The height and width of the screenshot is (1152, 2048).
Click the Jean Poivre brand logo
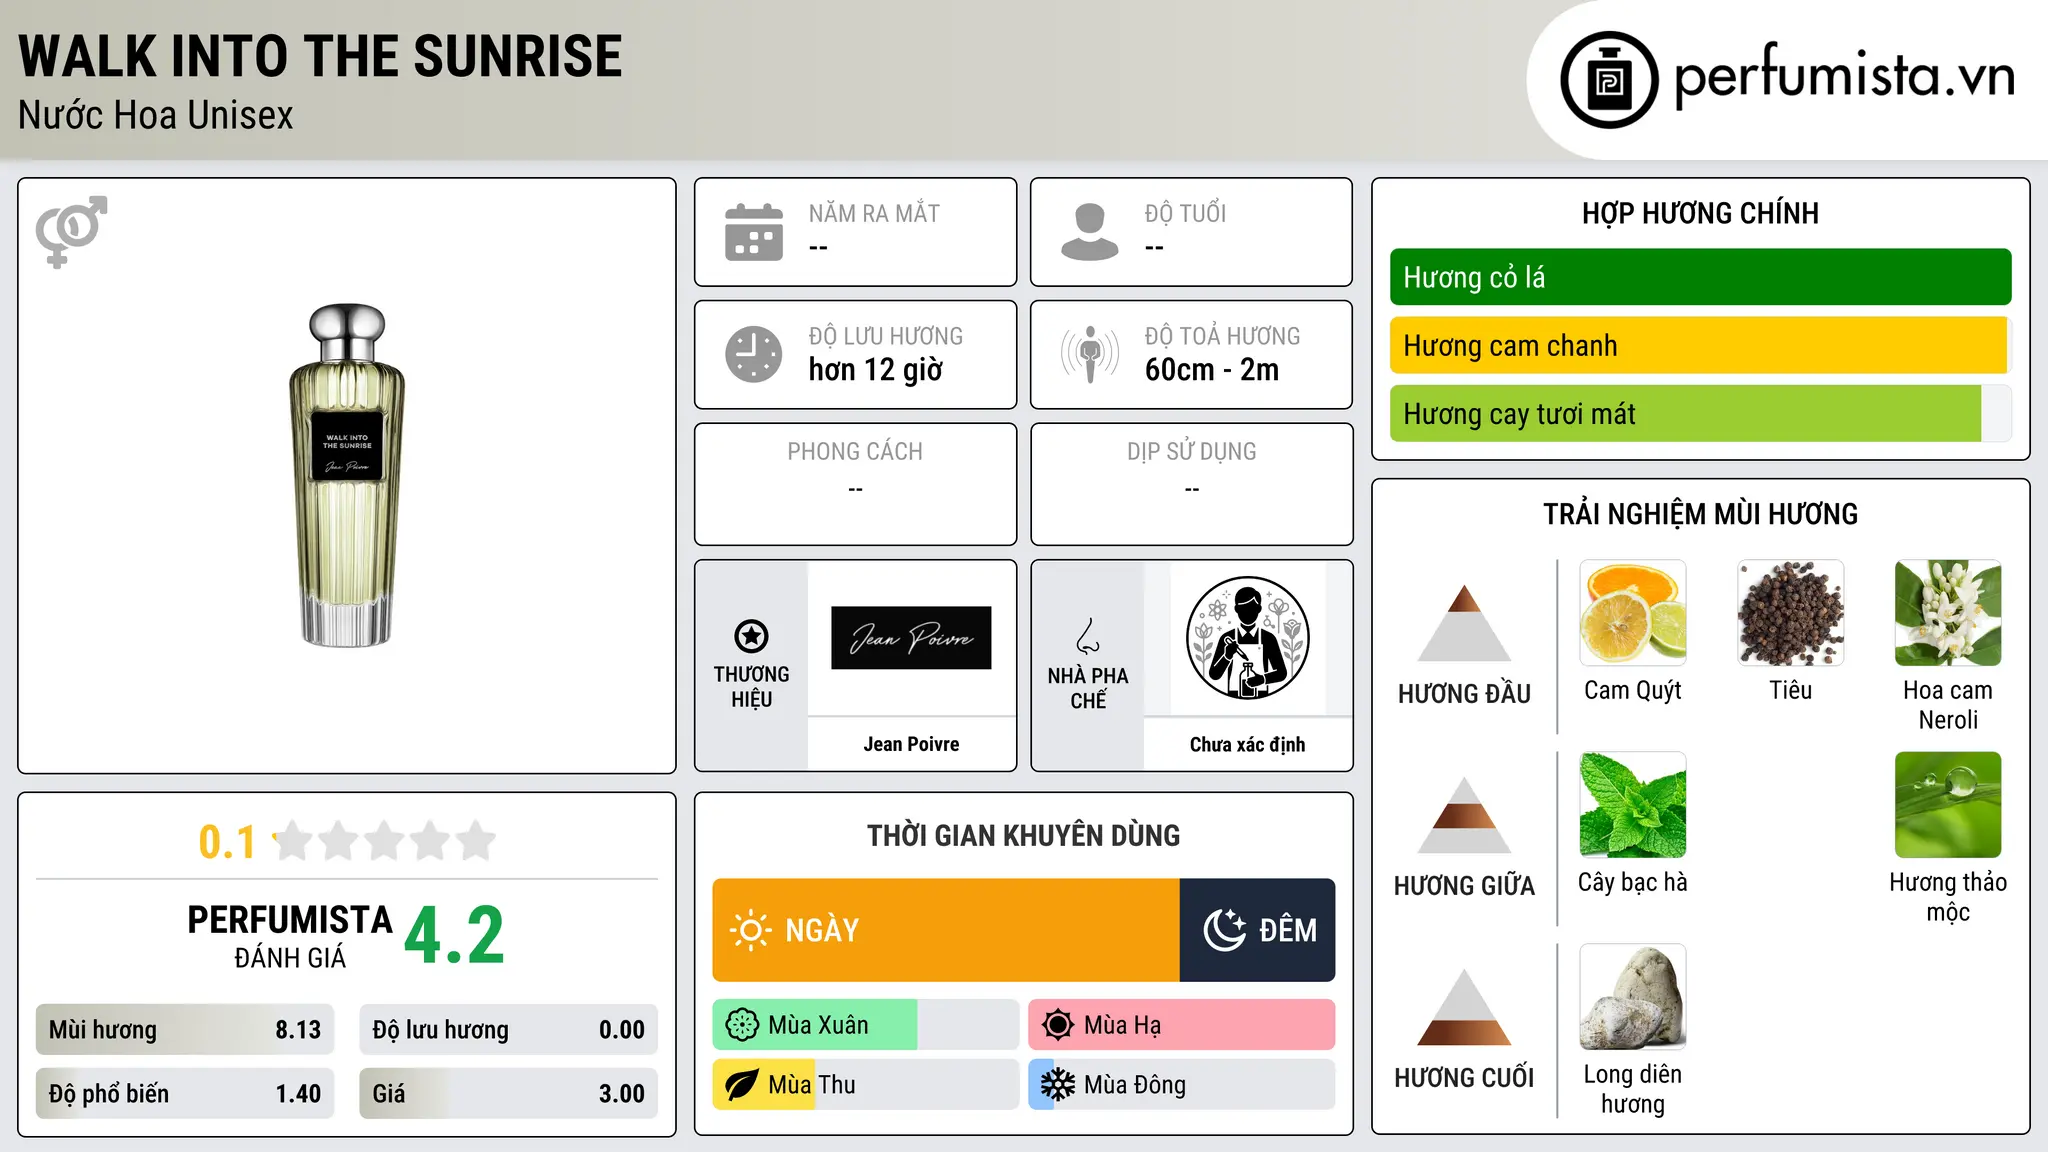pyautogui.click(x=911, y=638)
